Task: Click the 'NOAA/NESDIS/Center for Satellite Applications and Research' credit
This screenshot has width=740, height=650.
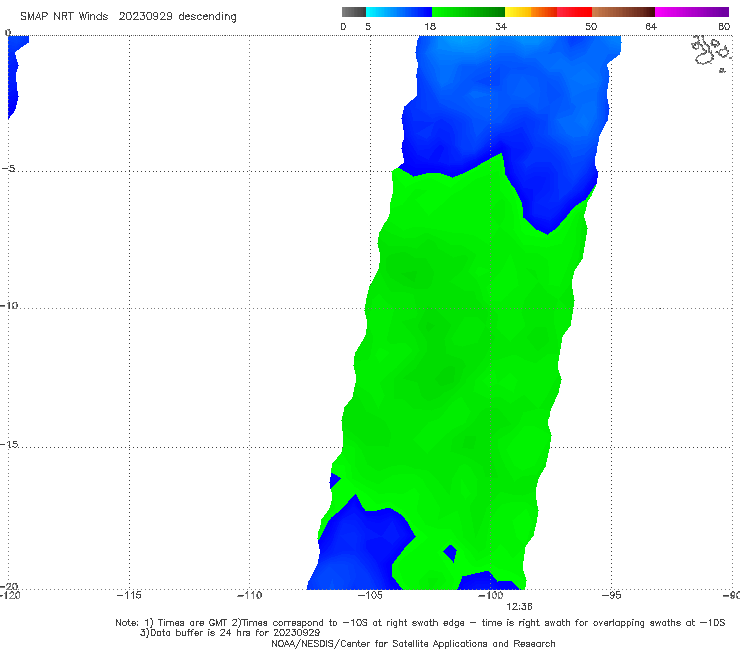Action: 413,644
